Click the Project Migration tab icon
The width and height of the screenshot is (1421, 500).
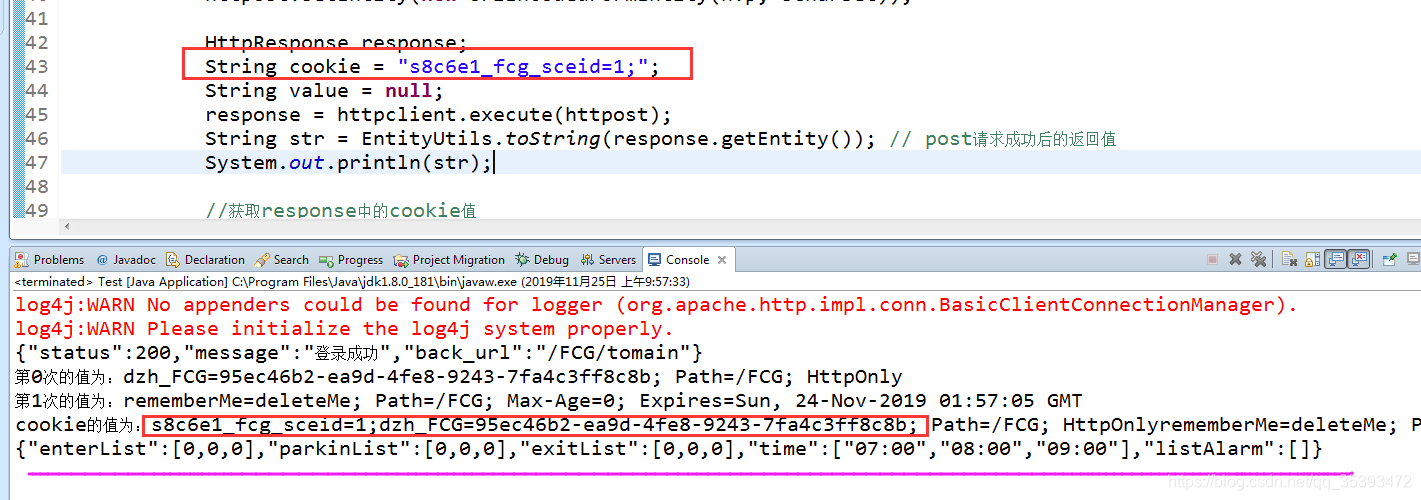(x=401, y=260)
